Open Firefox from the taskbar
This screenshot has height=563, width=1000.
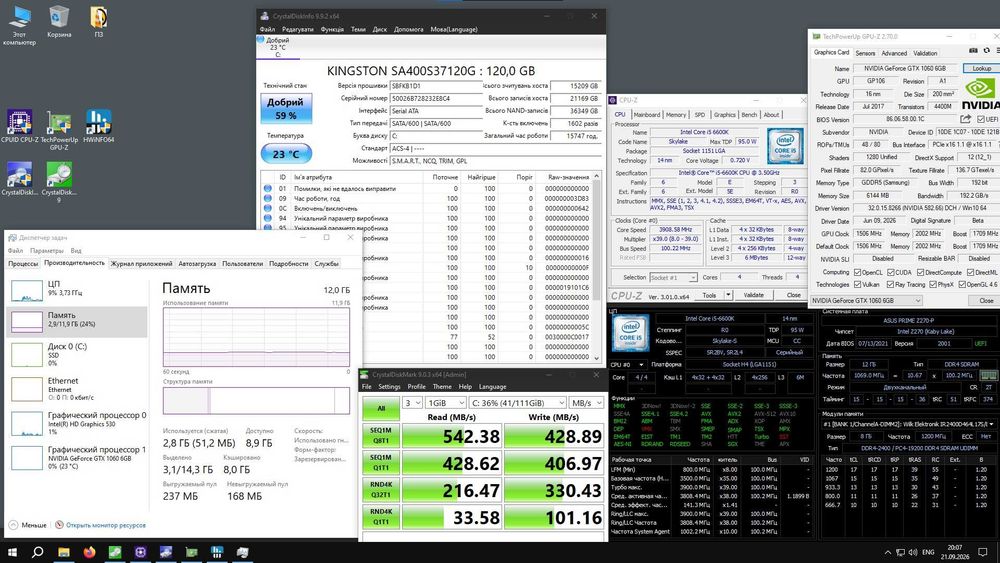pyautogui.click(x=89, y=552)
